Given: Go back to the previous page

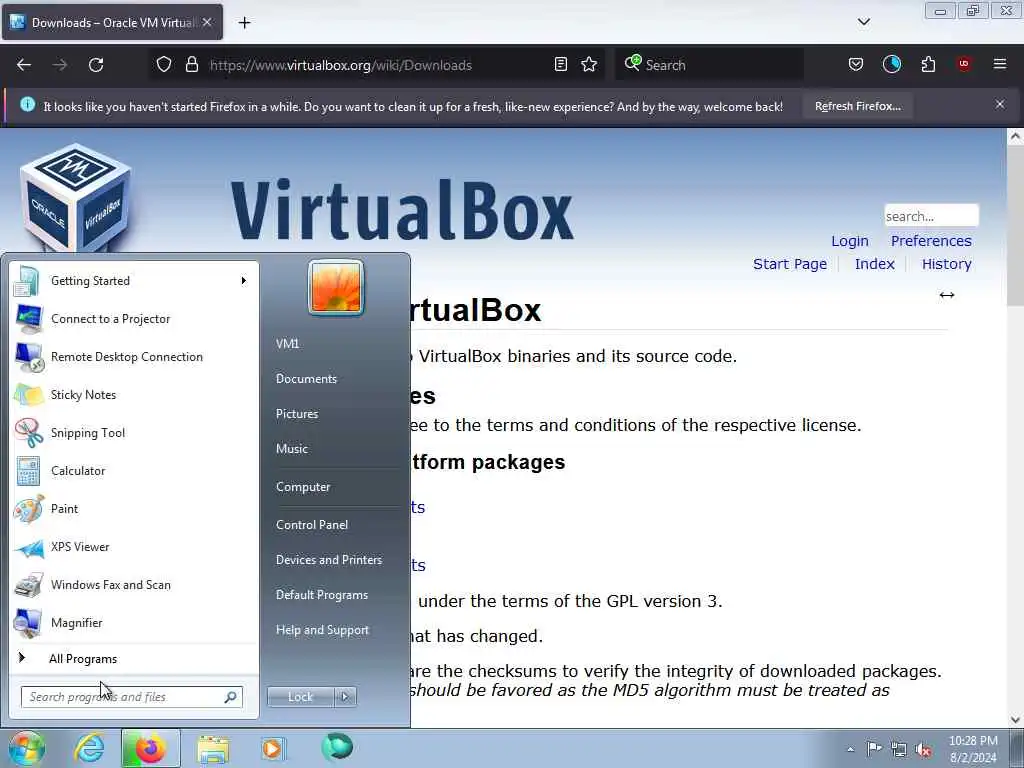Looking at the screenshot, I should coord(24,65).
